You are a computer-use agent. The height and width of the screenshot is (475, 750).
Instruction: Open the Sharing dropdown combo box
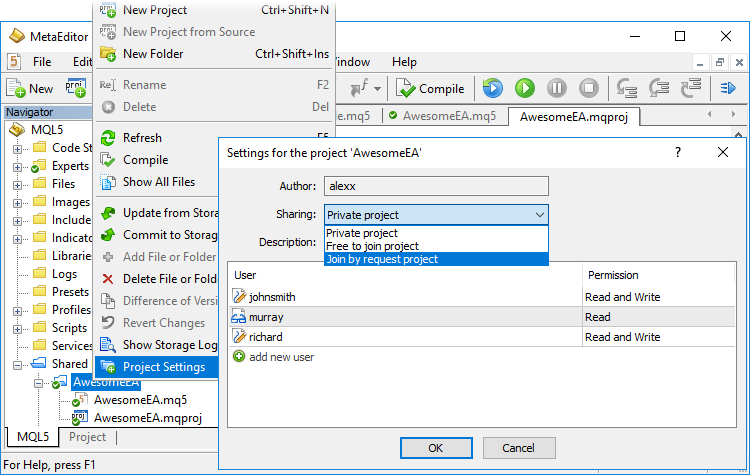436,215
